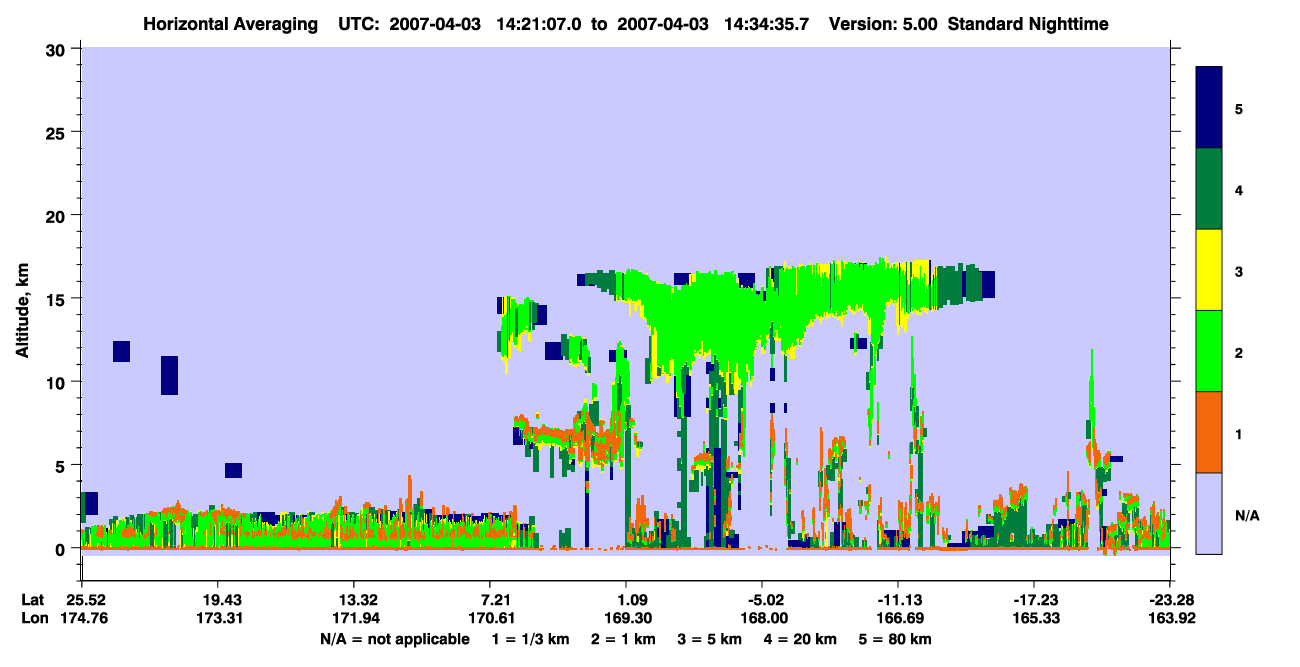Click longitude value 171.94

pyautogui.click(x=354, y=618)
